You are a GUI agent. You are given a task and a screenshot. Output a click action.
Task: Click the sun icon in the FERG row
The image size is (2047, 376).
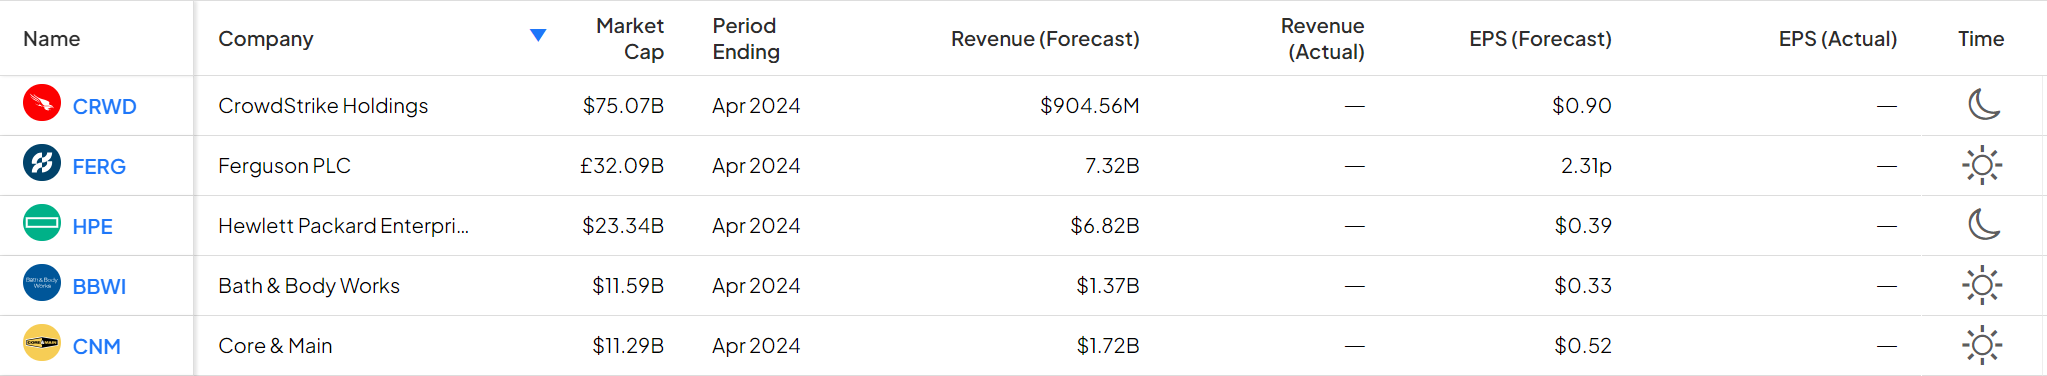pos(1982,165)
